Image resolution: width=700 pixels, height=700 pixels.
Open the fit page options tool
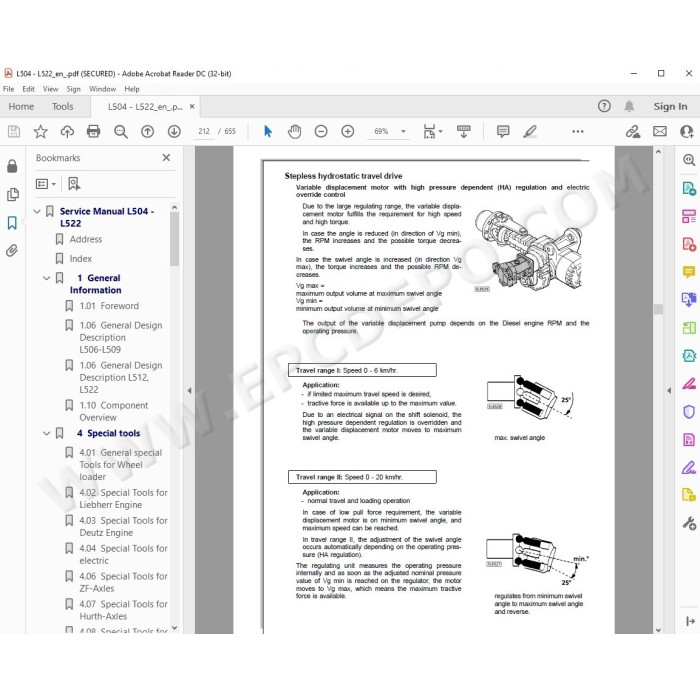coord(433,131)
